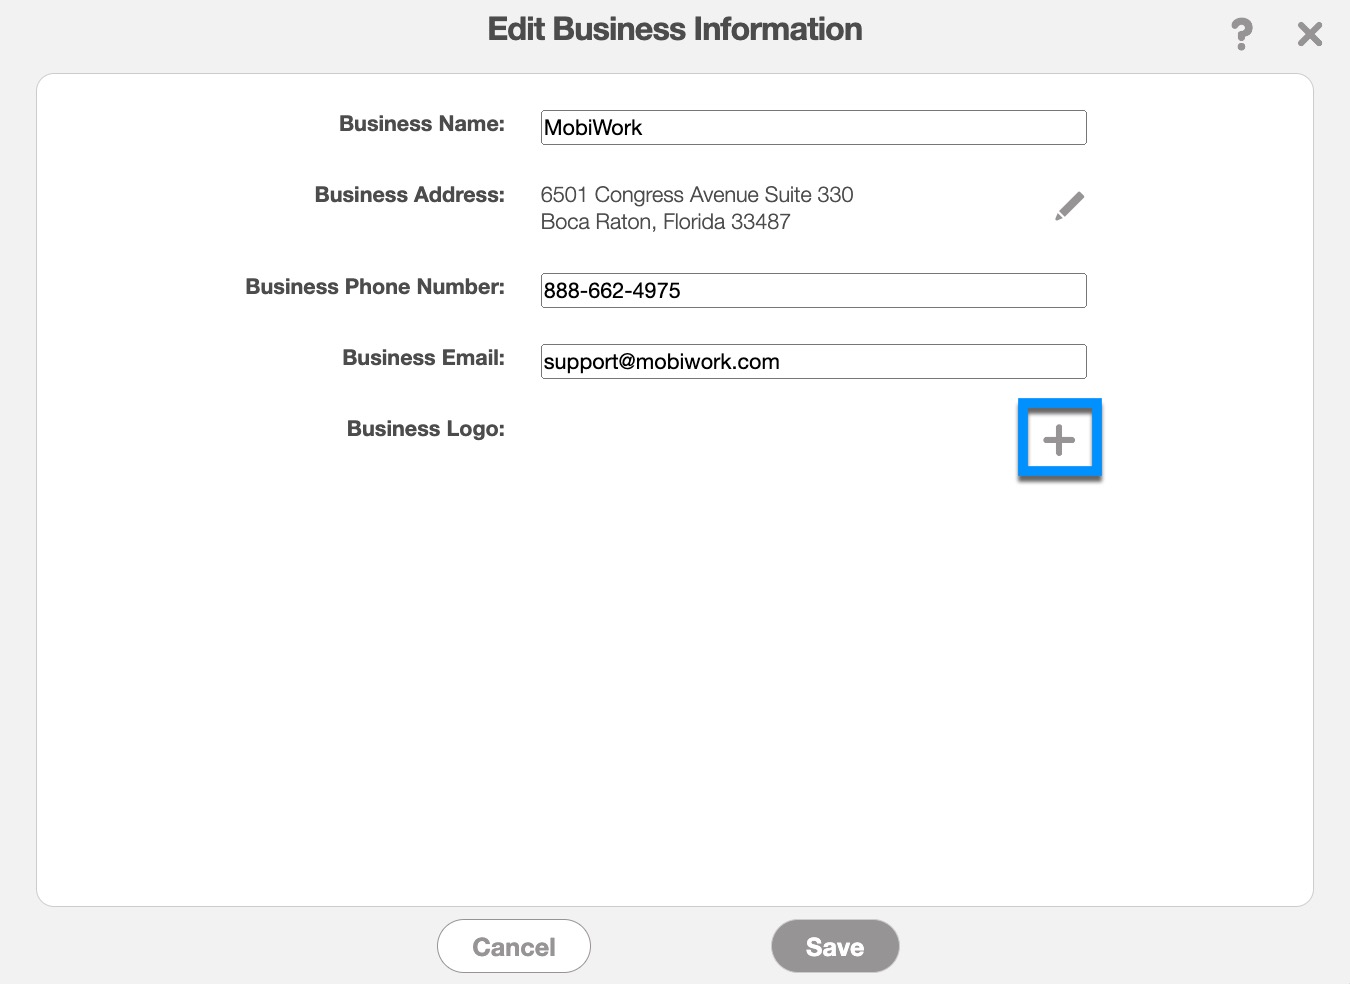Screen dimensions: 1350x984
Task: Open help via the question mark icon
Action: (x=1241, y=35)
